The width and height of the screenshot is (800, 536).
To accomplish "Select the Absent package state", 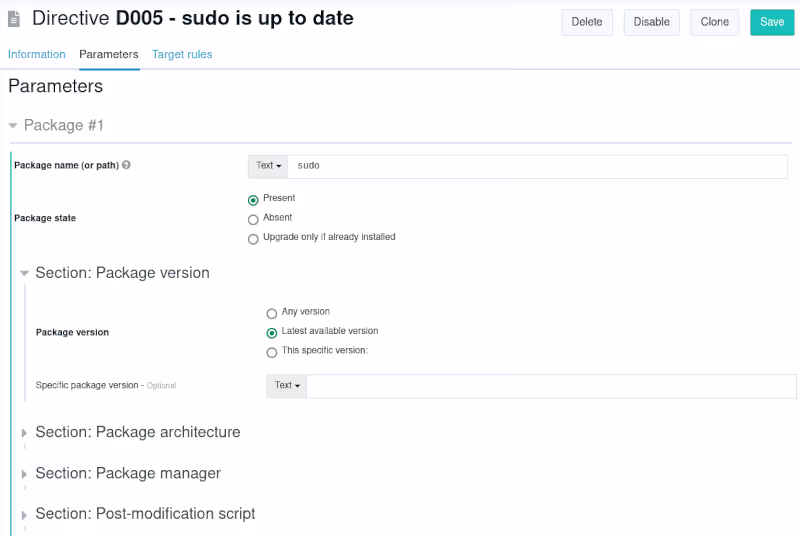I will pos(253,219).
